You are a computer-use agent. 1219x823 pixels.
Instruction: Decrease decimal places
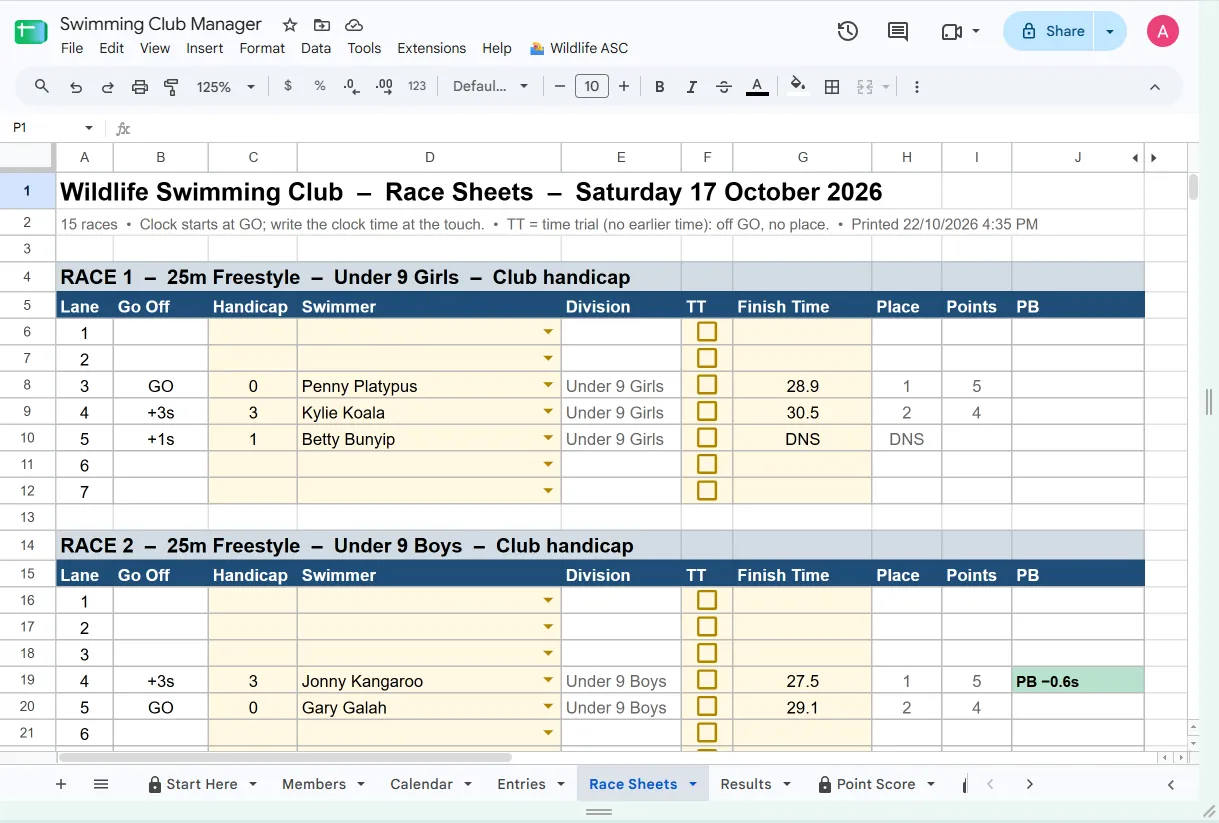pyautogui.click(x=351, y=87)
